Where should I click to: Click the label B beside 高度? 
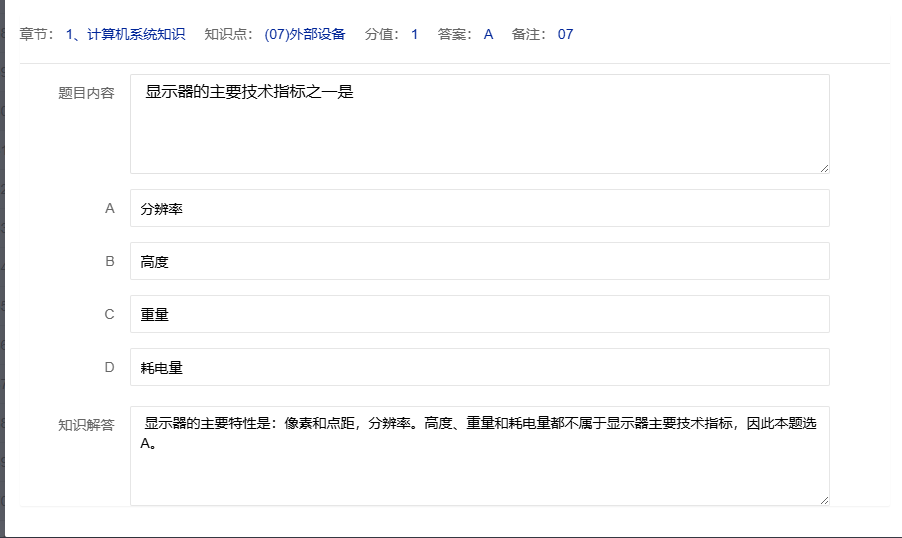(x=110, y=262)
